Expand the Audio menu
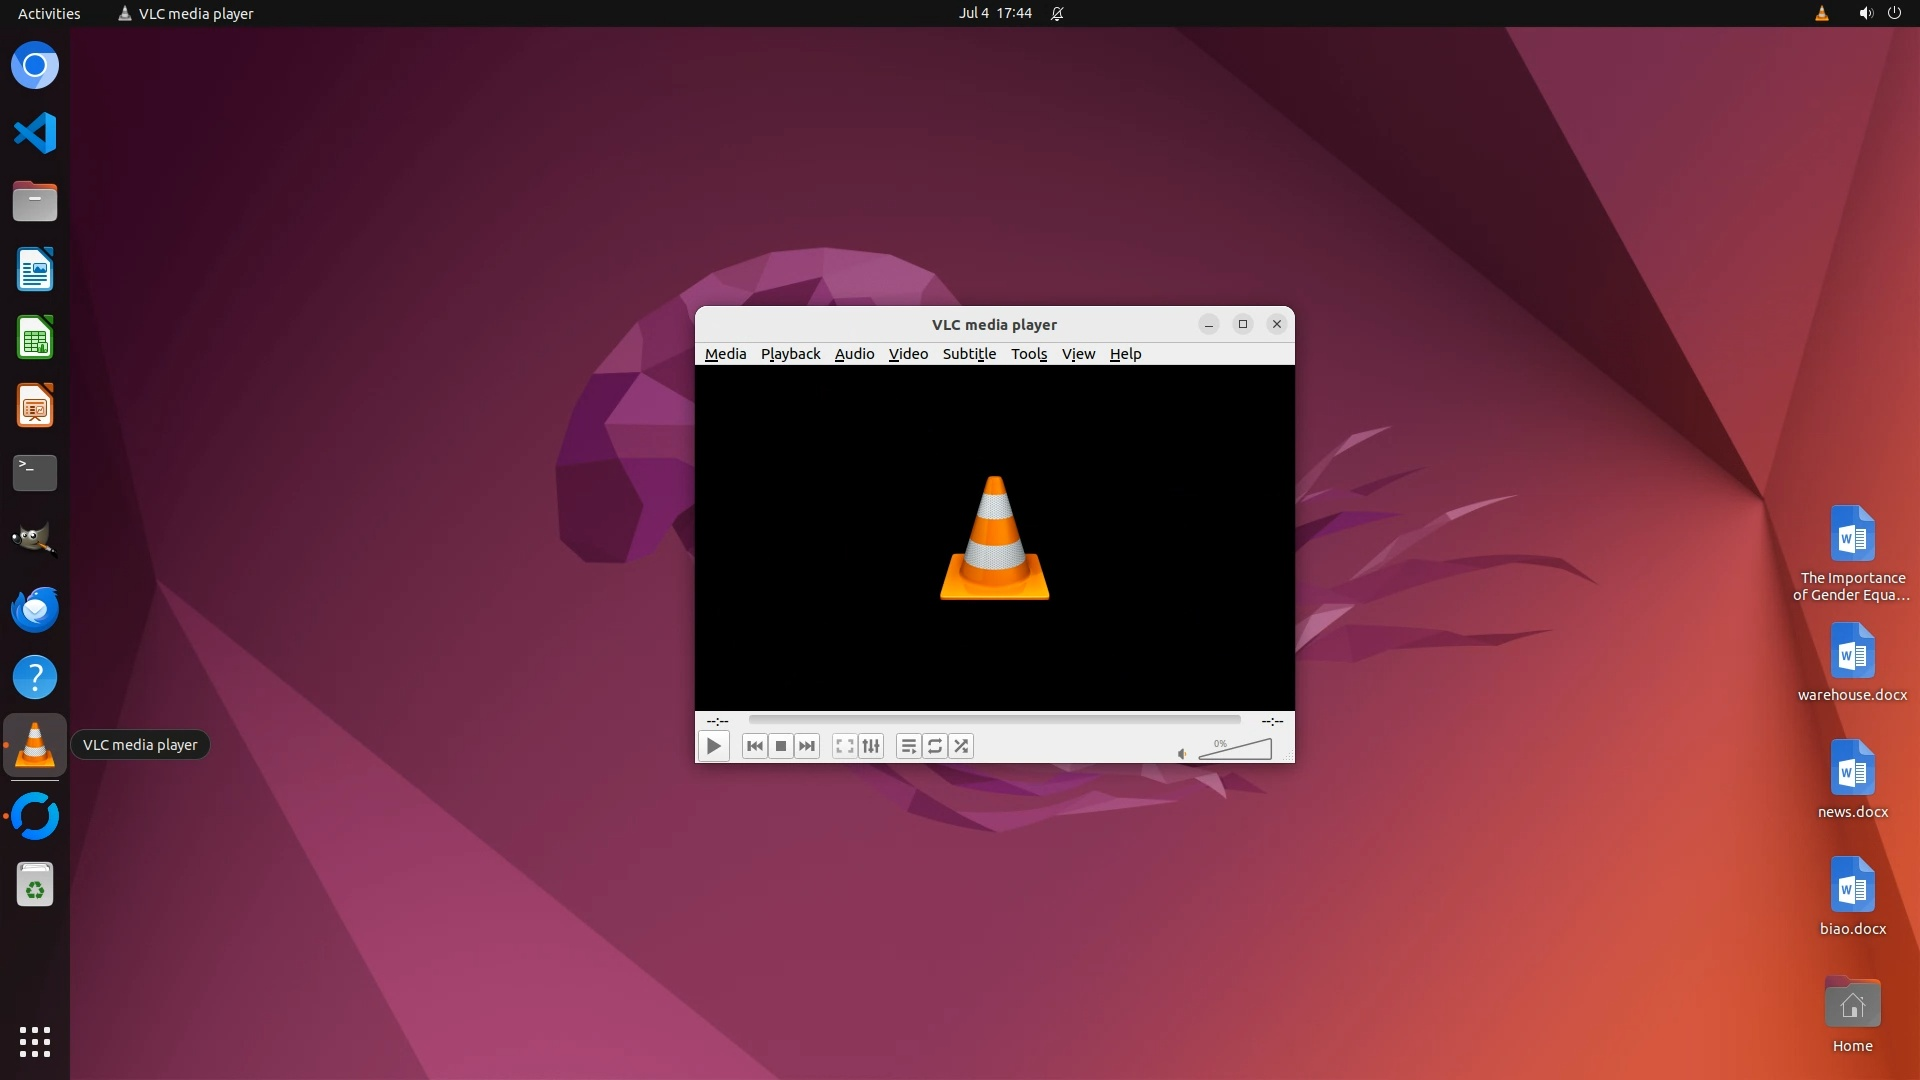 pyautogui.click(x=854, y=354)
